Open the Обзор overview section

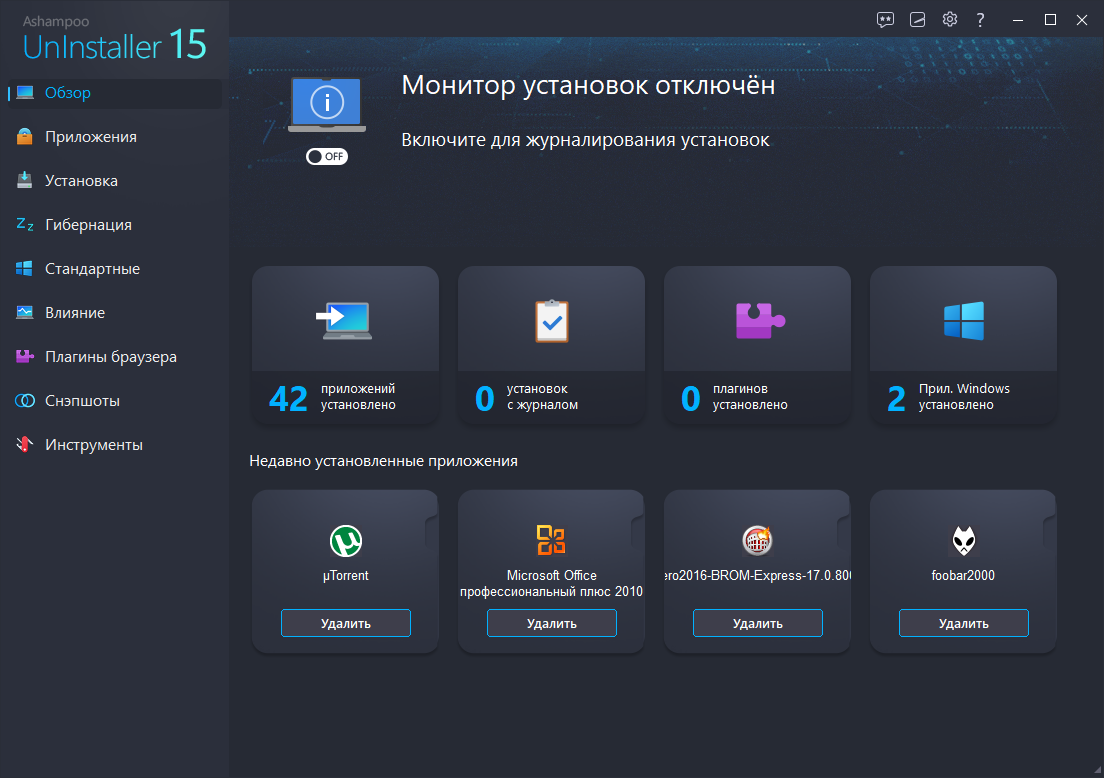click(x=114, y=93)
